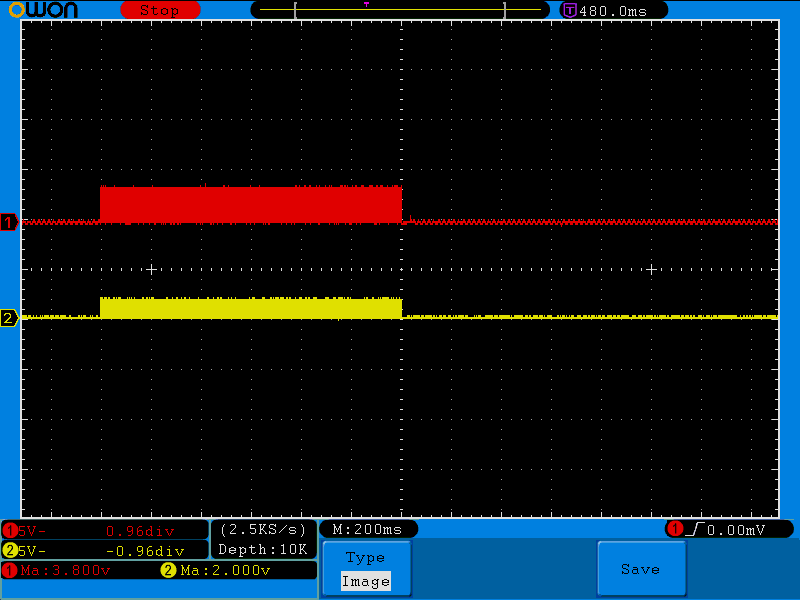Click the purple T horizontal position icon

(x=569, y=11)
